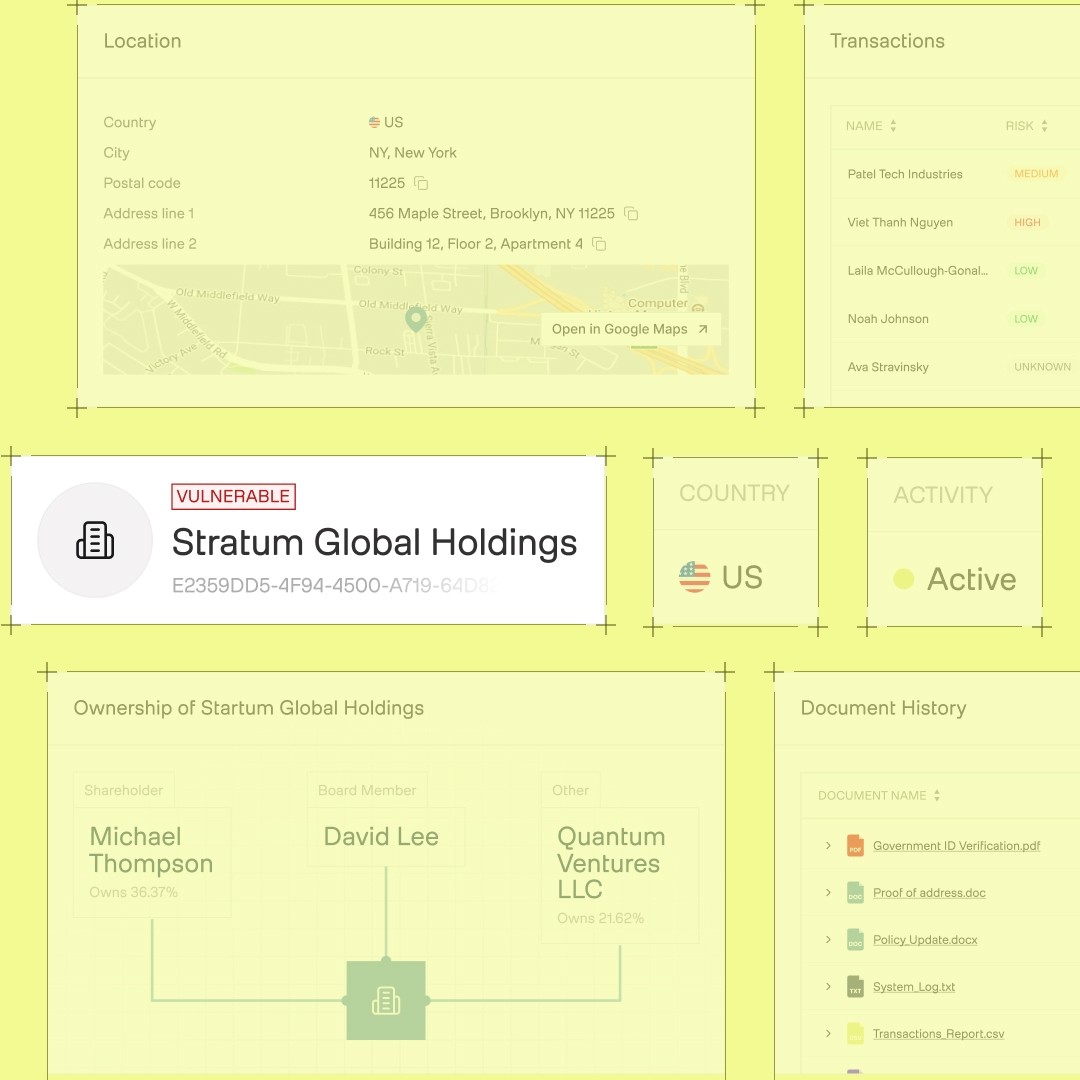Expand Transactions_Report.csv row
The height and width of the screenshot is (1080, 1080).
[828, 1033]
